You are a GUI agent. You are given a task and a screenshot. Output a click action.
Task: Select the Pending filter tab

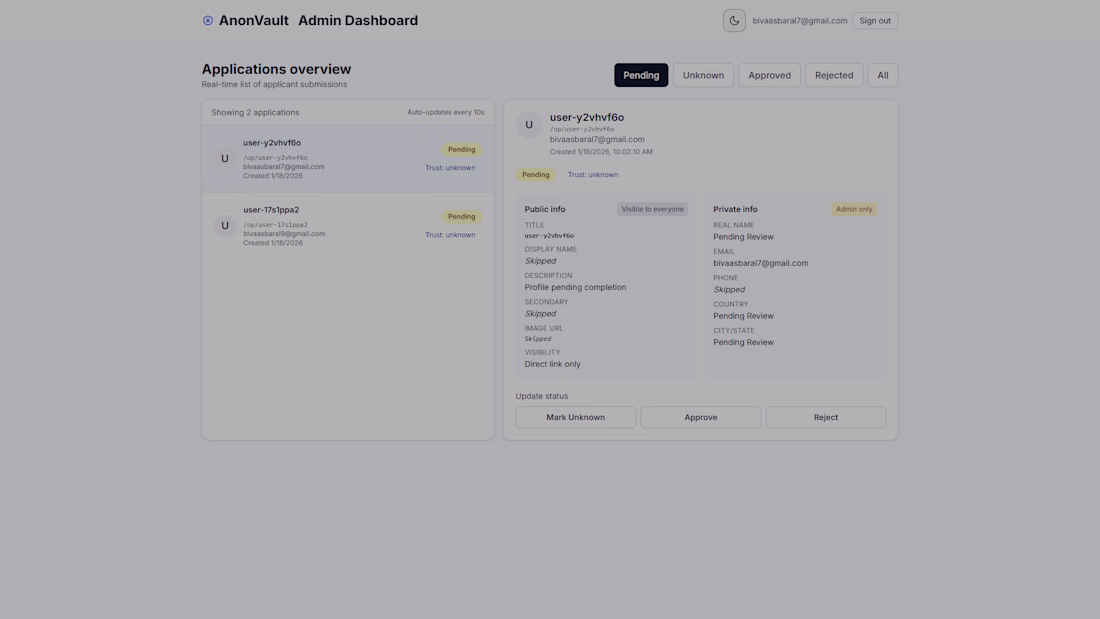641,75
